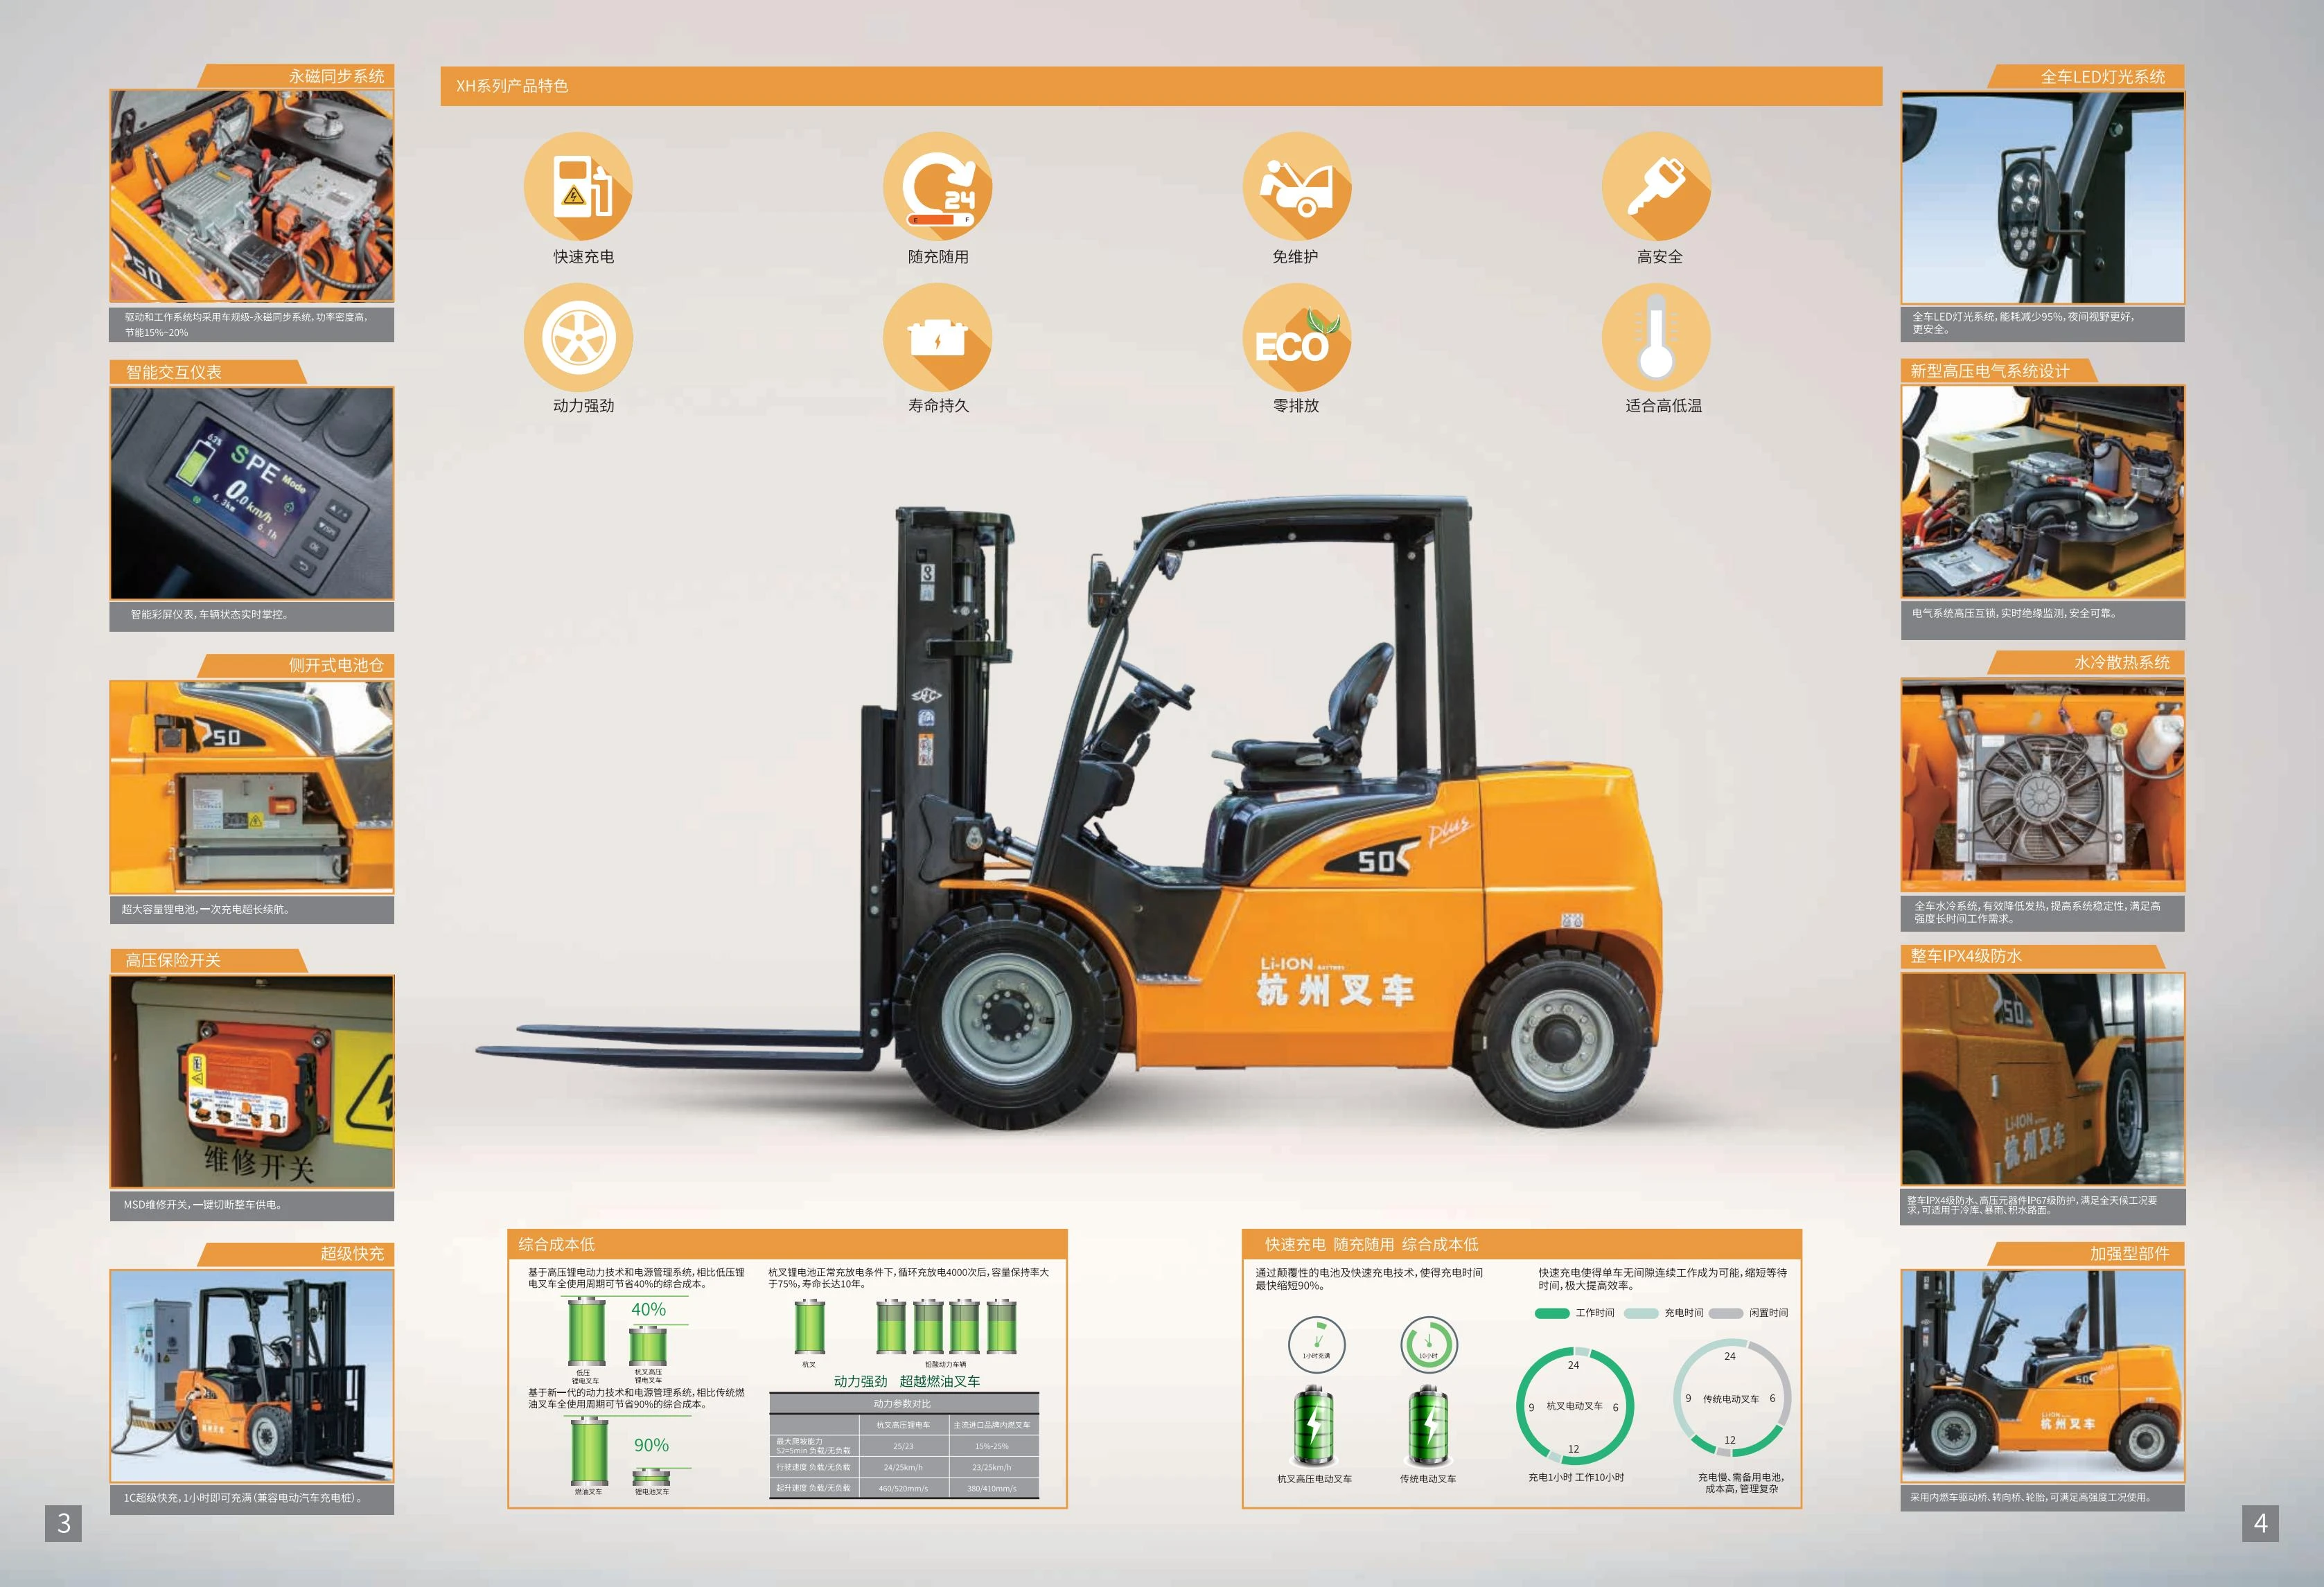This screenshot has width=2324, height=1587.
Task: Click the long life (寿命持久) battery icon
Action: coord(937,337)
